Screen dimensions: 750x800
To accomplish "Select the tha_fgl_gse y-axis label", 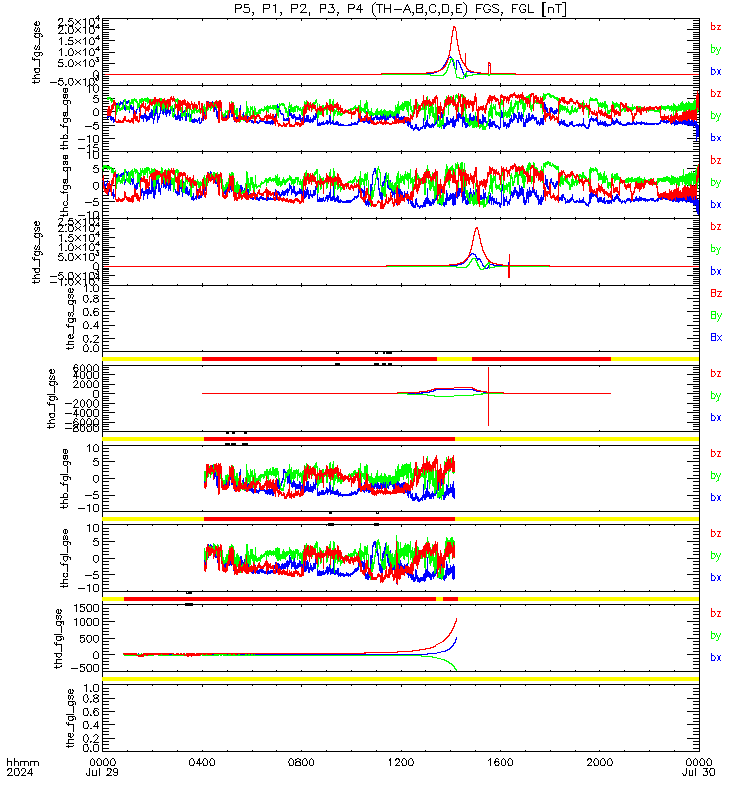I will click(x=52, y=399).
